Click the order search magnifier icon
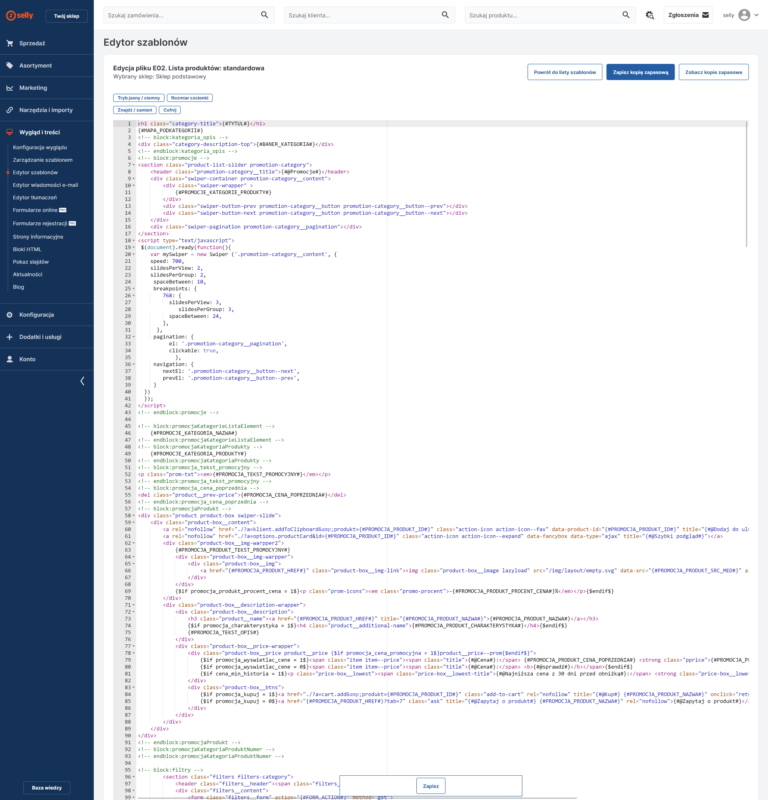Viewport: 768px width, 800px height. [265, 15]
